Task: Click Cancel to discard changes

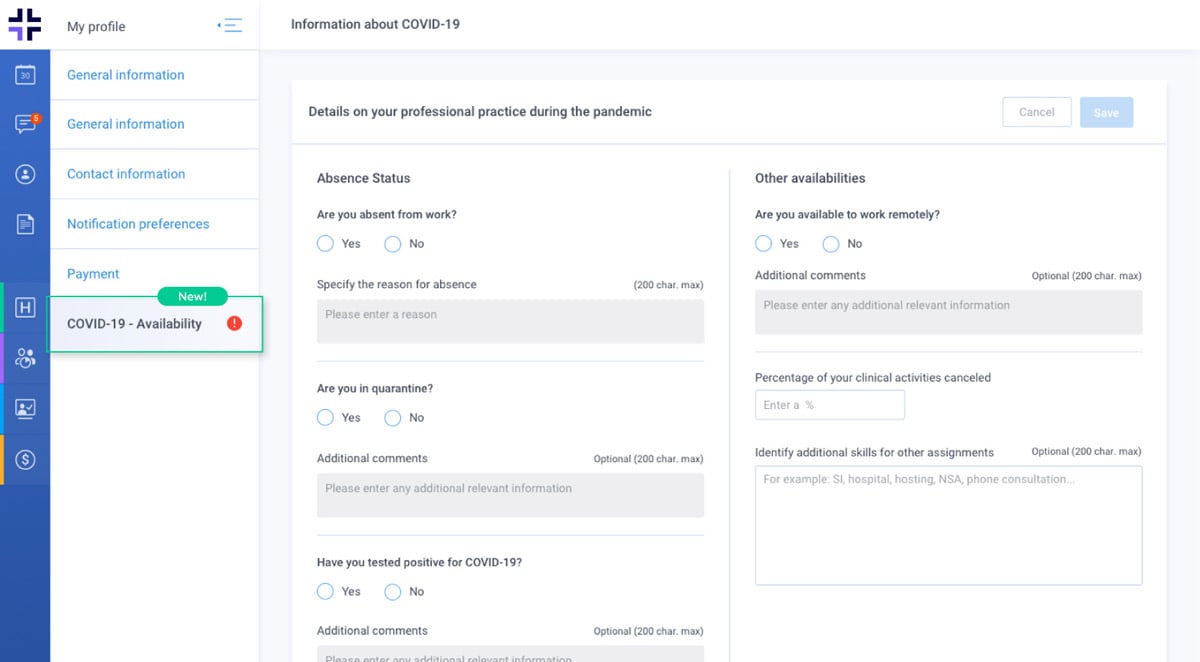Action: tap(1036, 111)
